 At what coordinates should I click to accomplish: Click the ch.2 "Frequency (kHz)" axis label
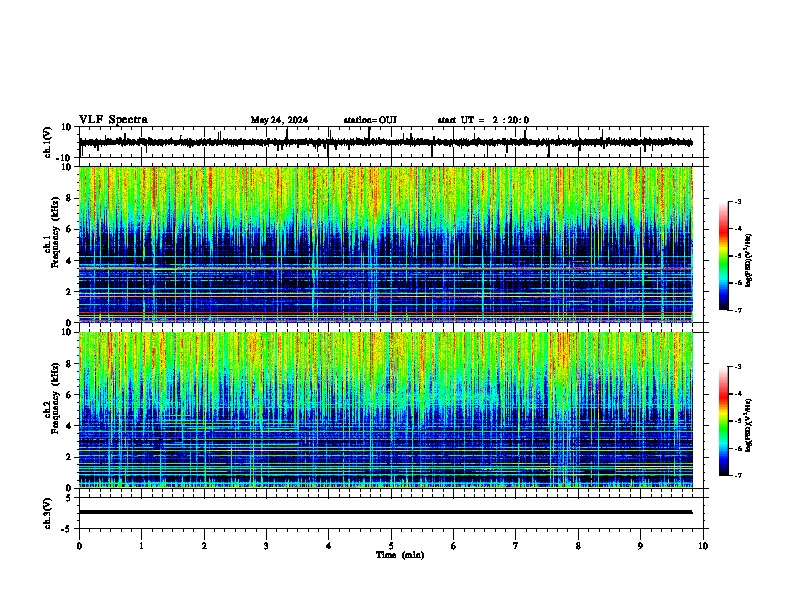[55, 398]
